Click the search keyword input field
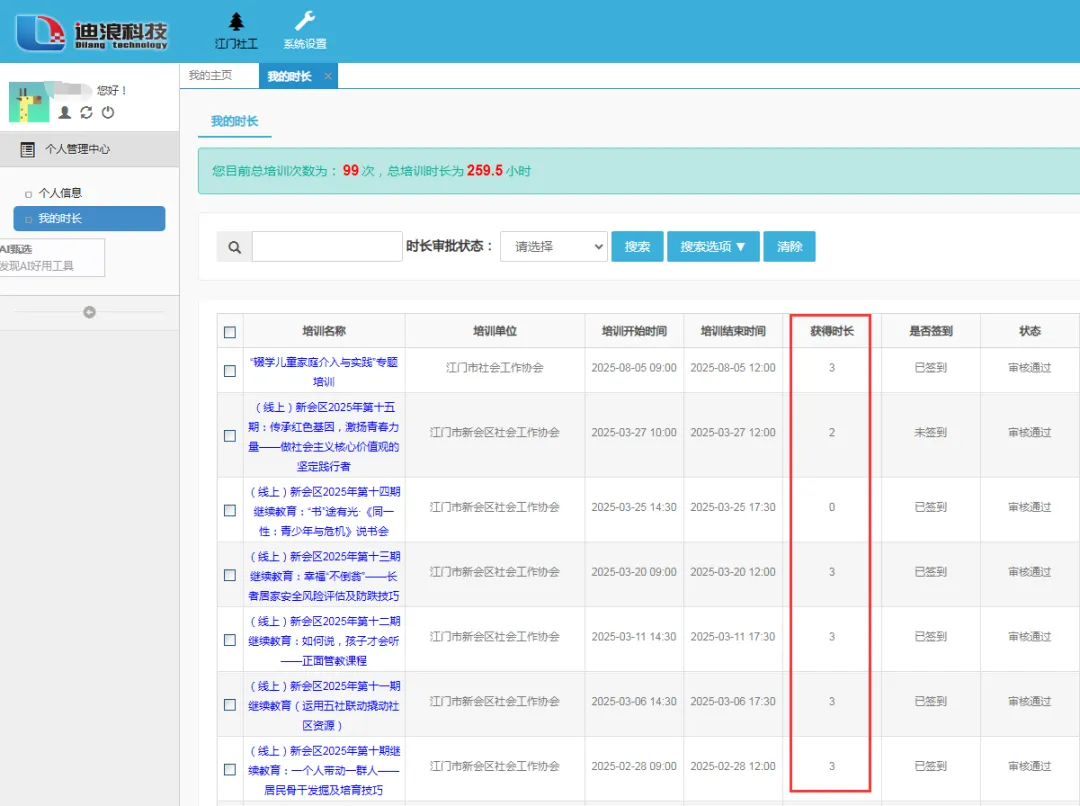The width and height of the screenshot is (1080, 806). 327,247
